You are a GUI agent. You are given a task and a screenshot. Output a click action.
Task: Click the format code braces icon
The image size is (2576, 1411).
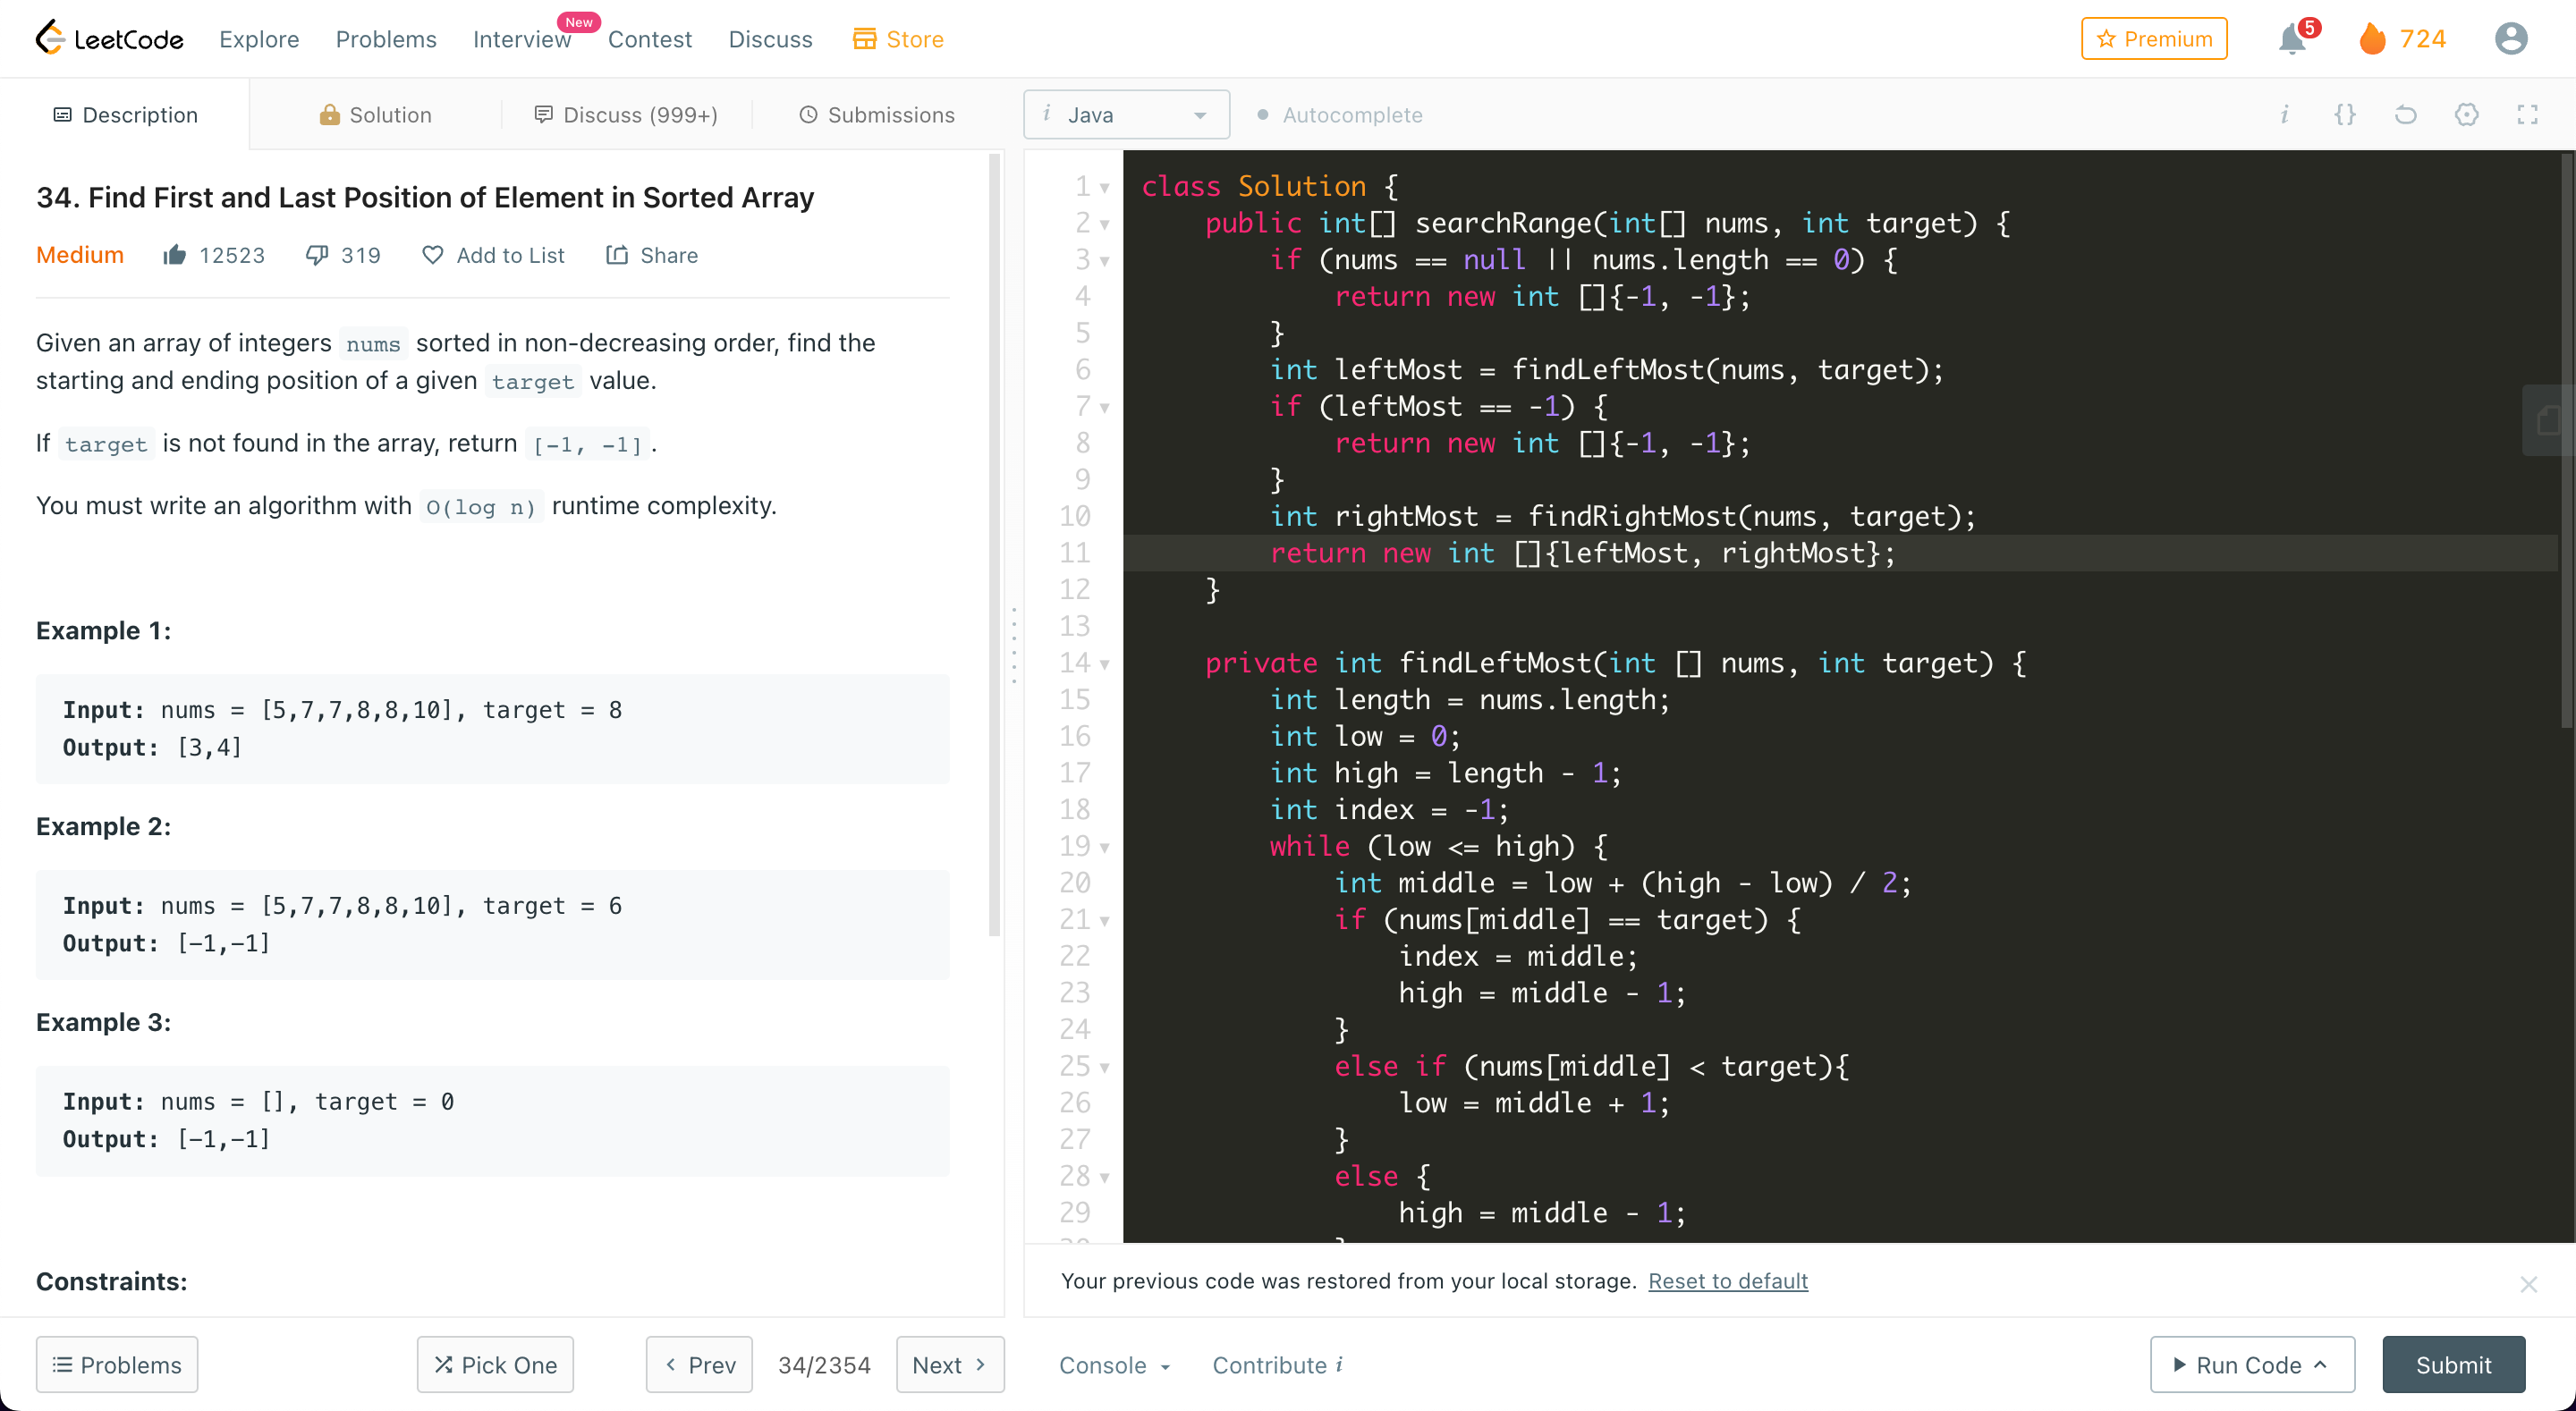[x=2344, y=114]
